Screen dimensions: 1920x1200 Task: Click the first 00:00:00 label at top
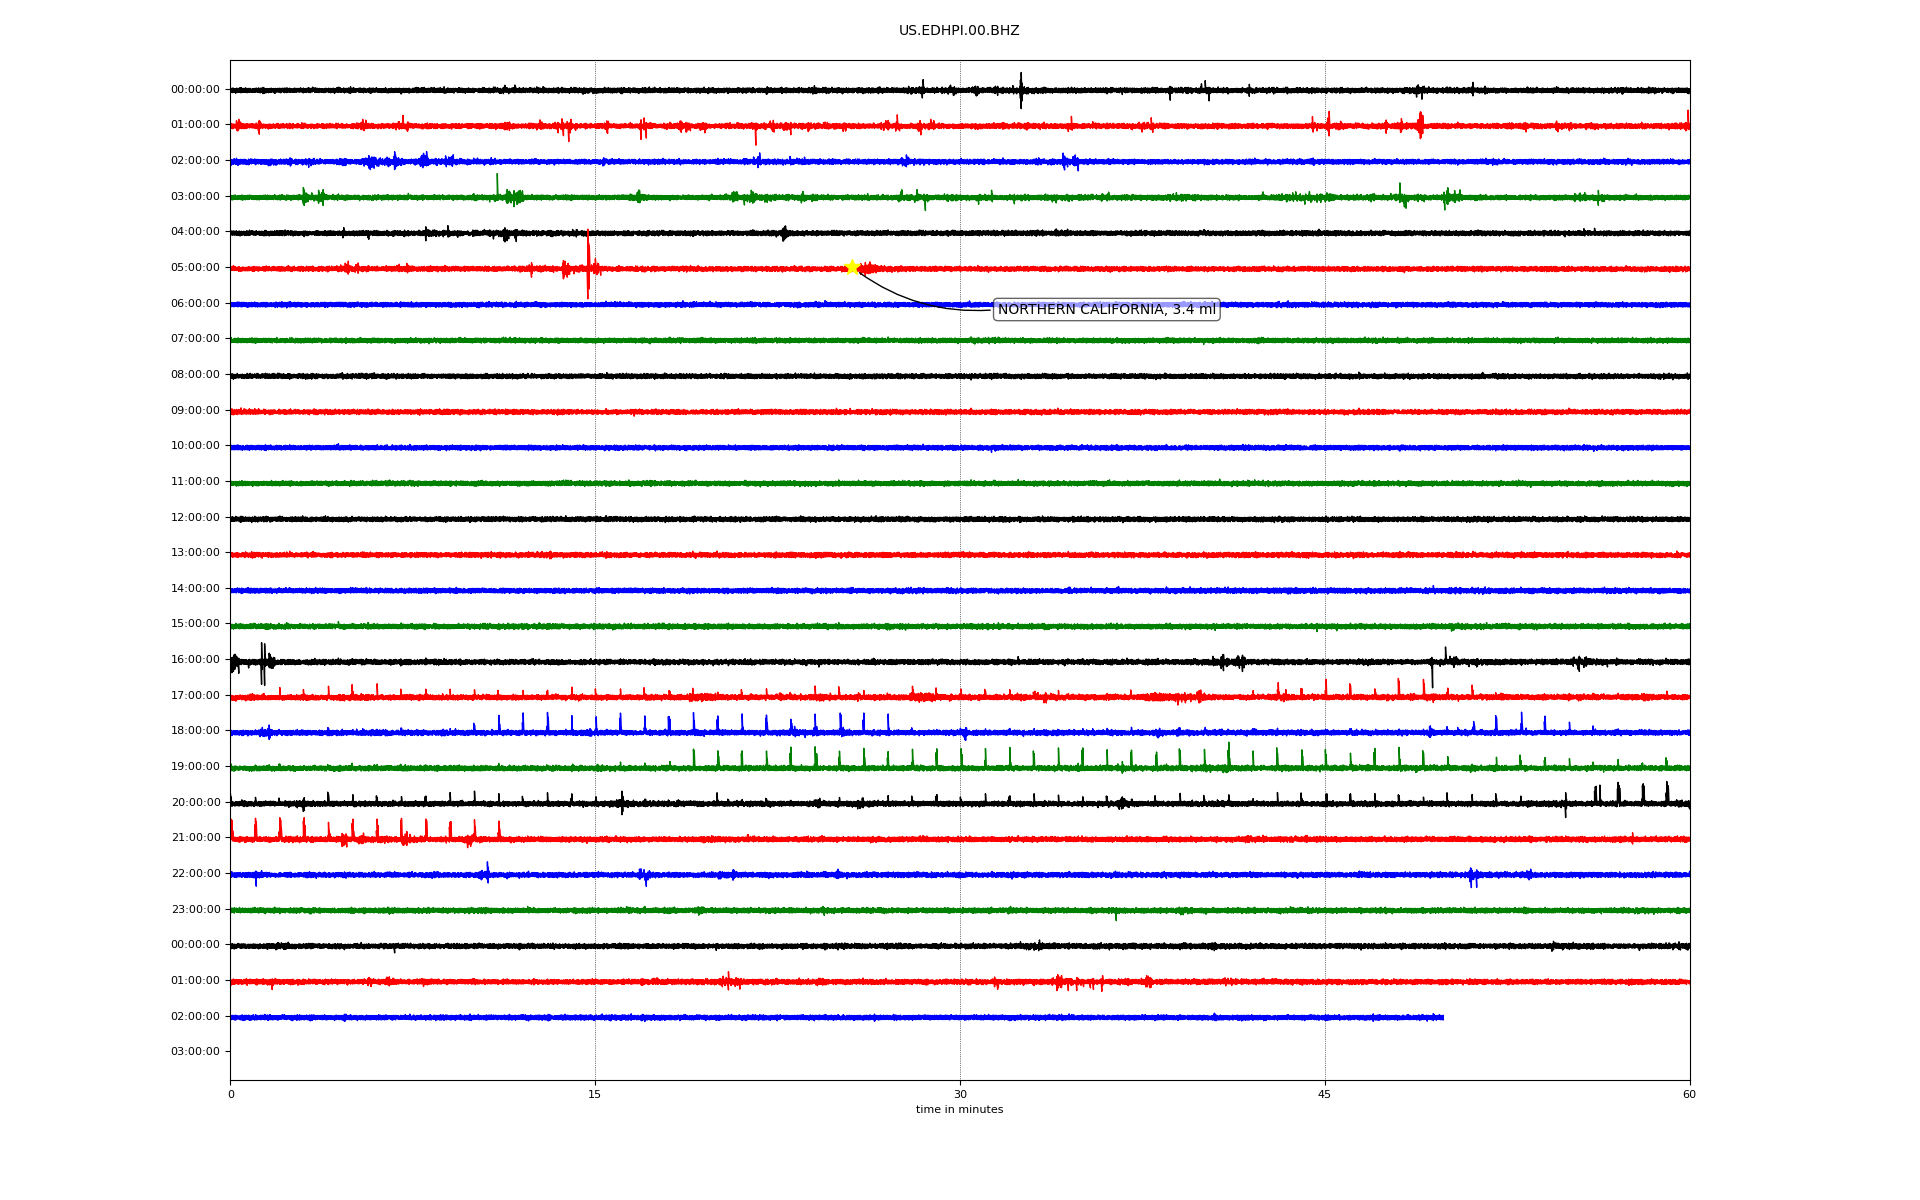coord(195,90)
